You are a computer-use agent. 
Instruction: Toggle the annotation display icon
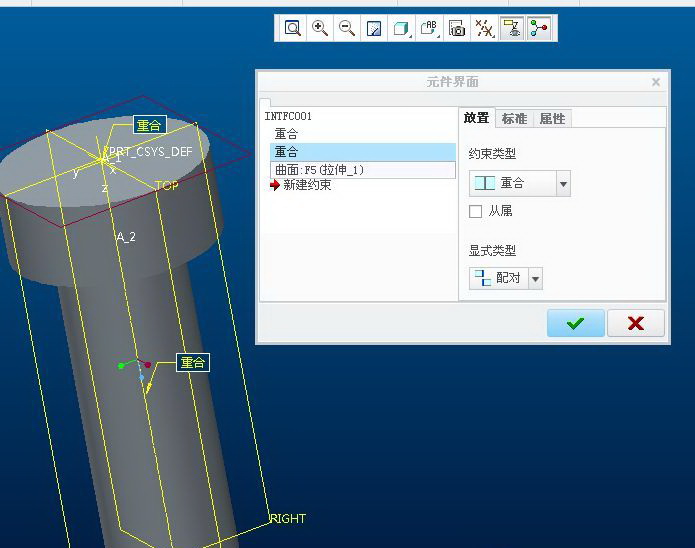512,28
